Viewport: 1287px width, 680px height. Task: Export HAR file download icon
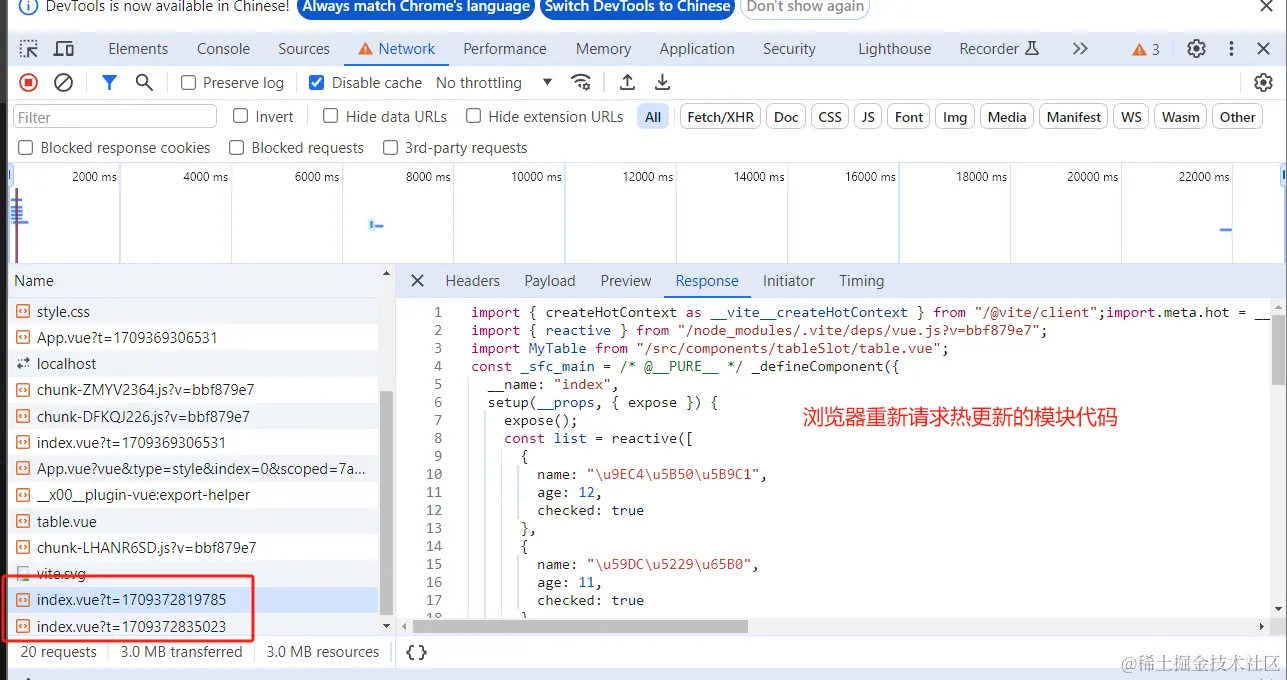pyautogui.click(x=662, y=83)
